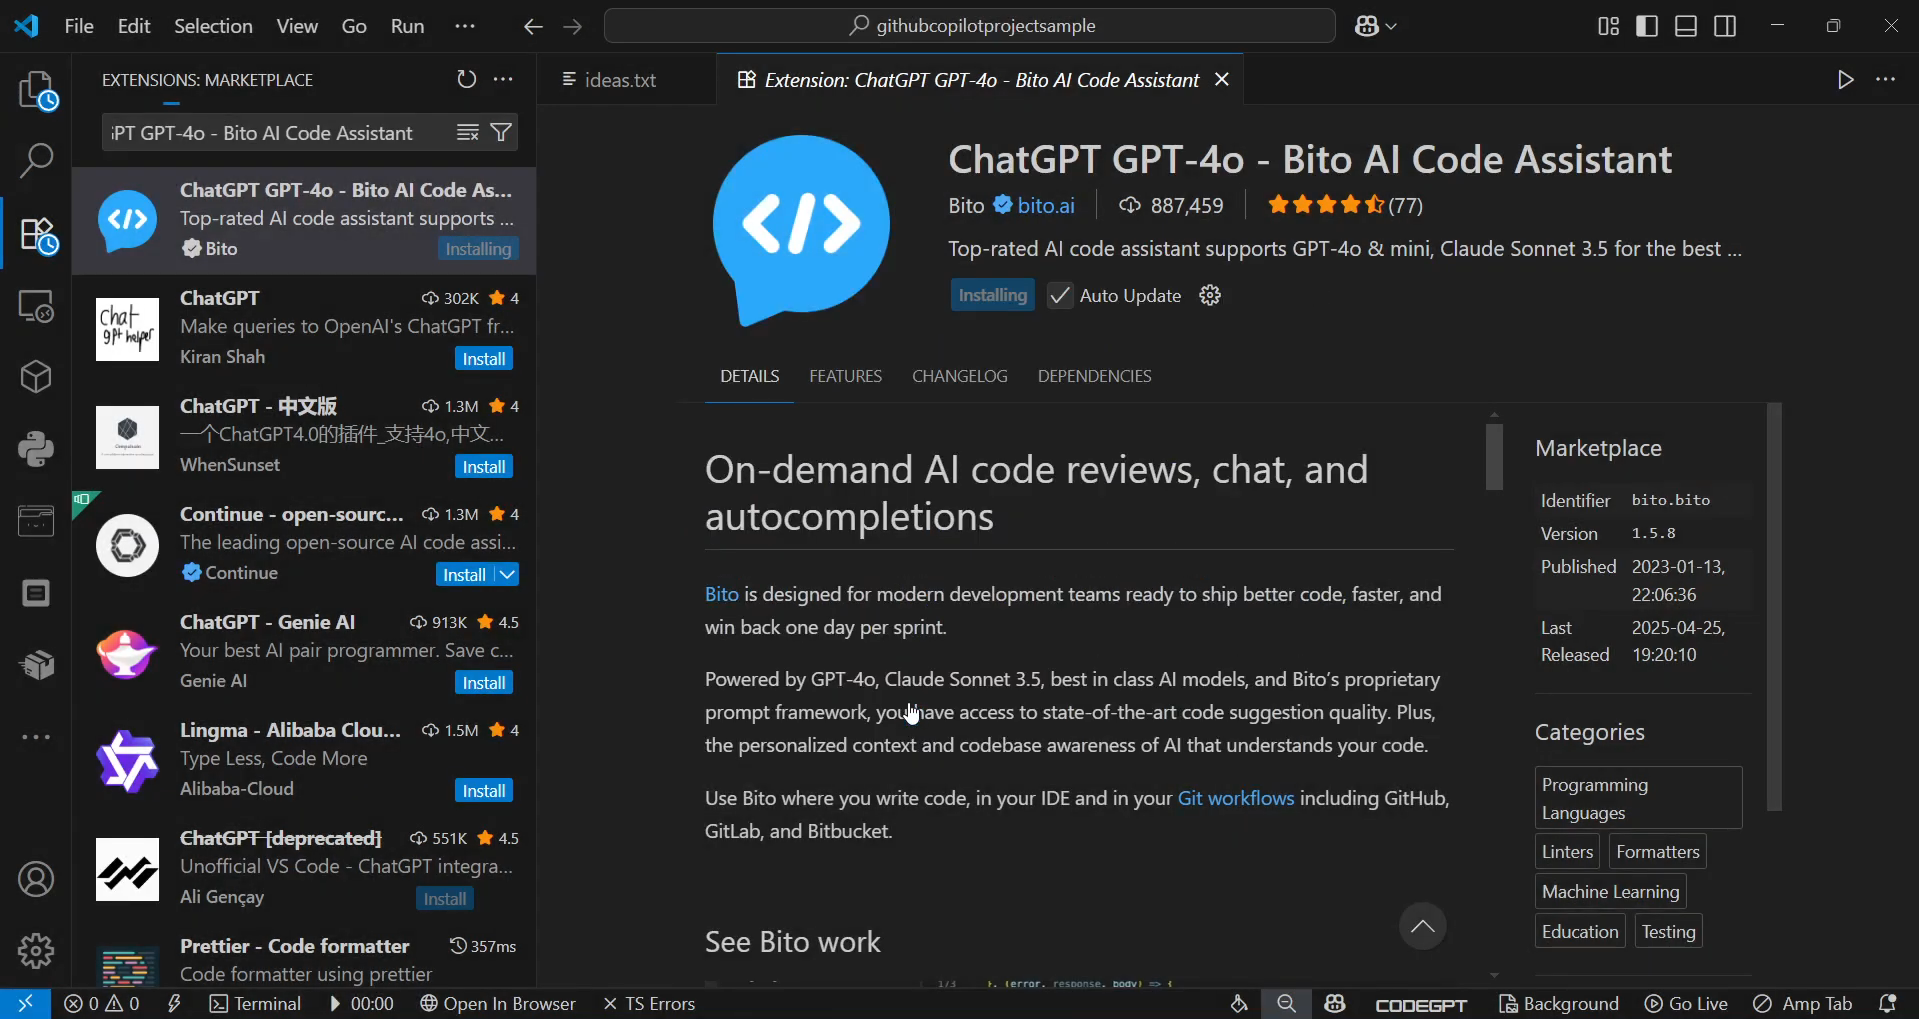Open Terminal from the status bar
Viewport: 1919px width, 1019px height.
coord(255,1003)
